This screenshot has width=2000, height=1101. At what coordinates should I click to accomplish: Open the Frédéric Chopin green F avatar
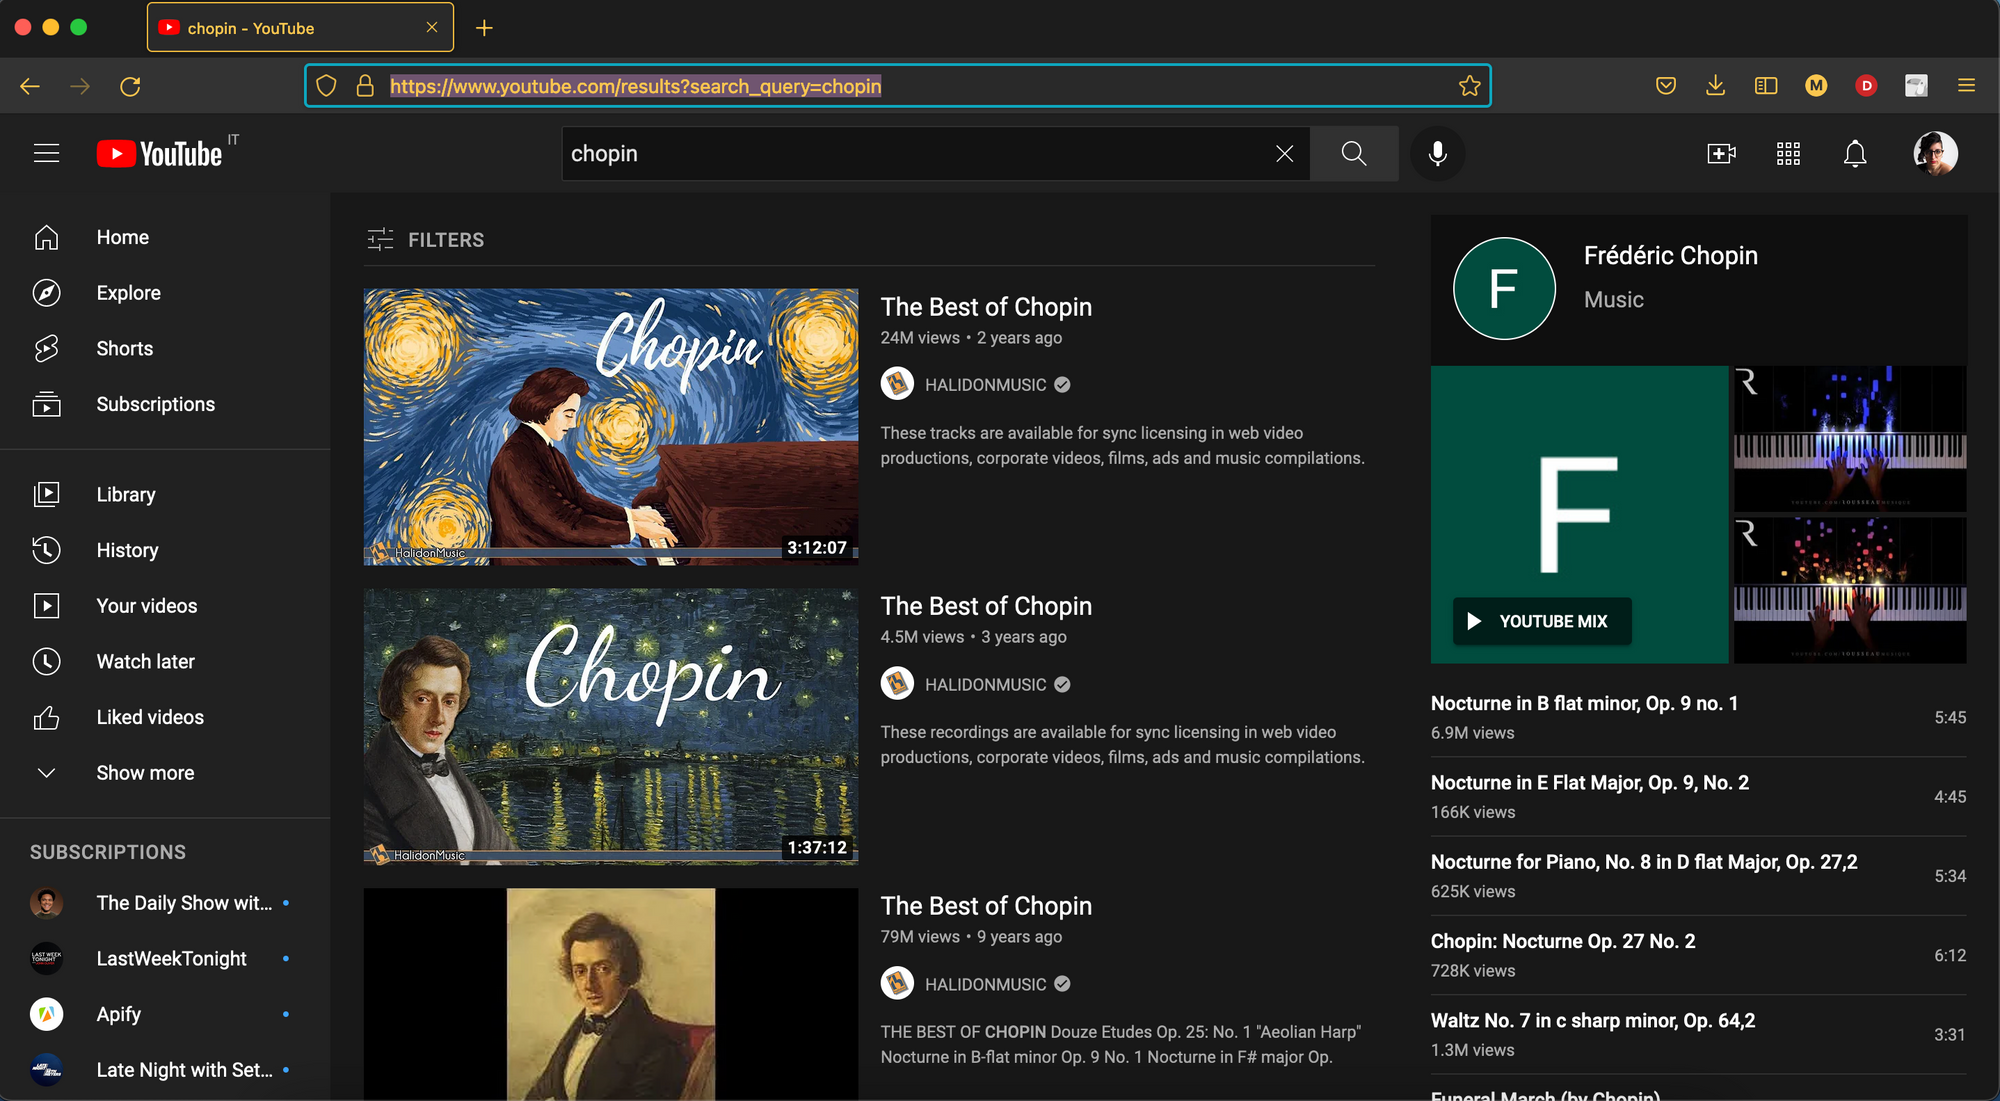pyautogui.click(x=1504, y=289)
